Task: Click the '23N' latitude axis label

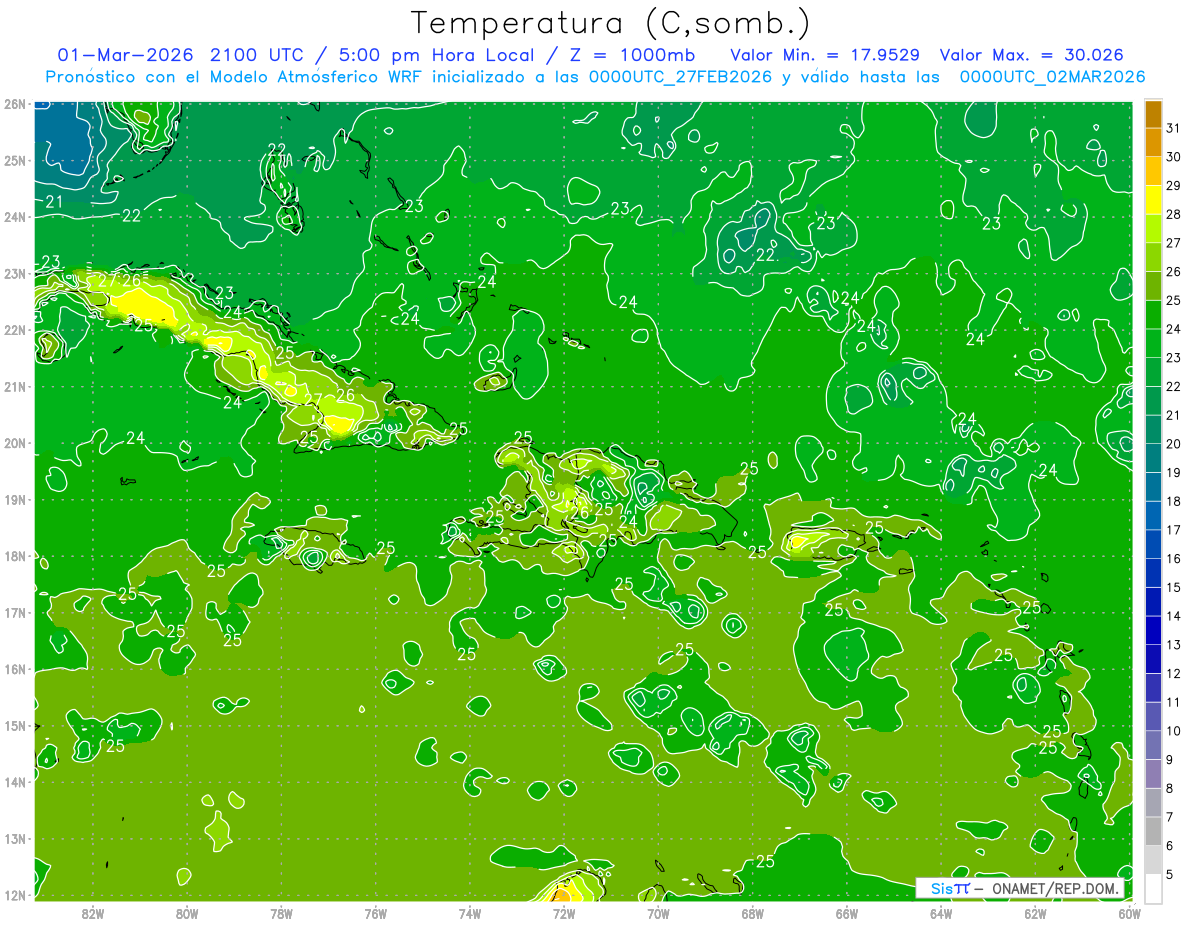Action: [x=14, y=273]
